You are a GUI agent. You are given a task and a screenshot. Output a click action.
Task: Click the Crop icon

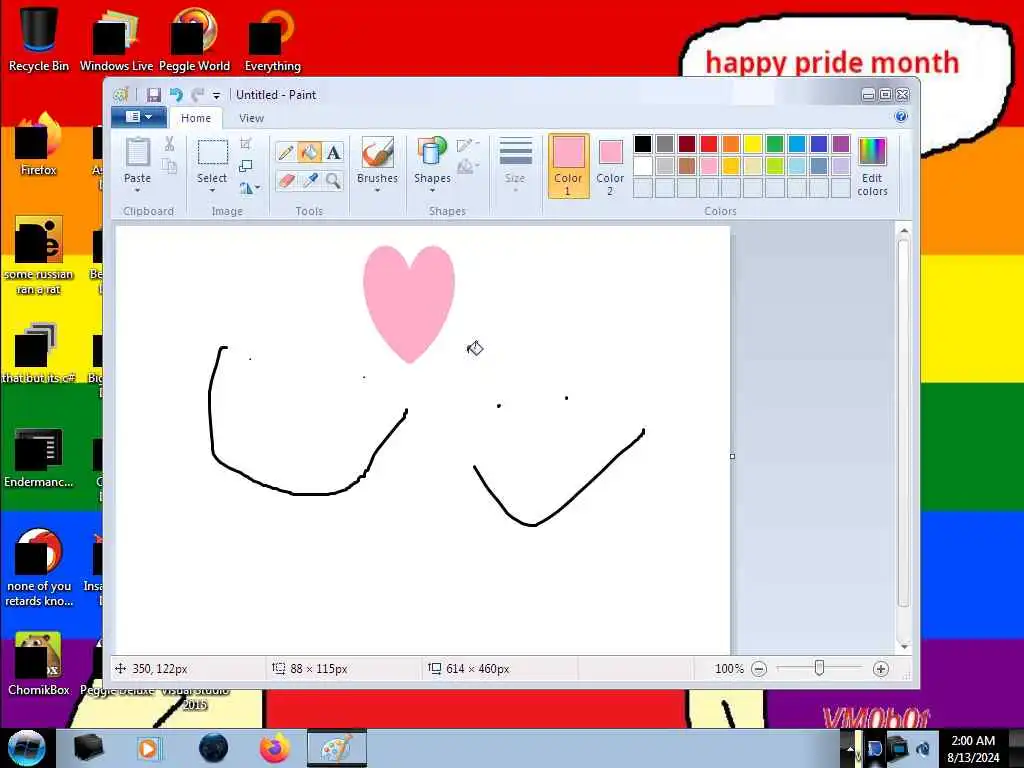(246, 144)
